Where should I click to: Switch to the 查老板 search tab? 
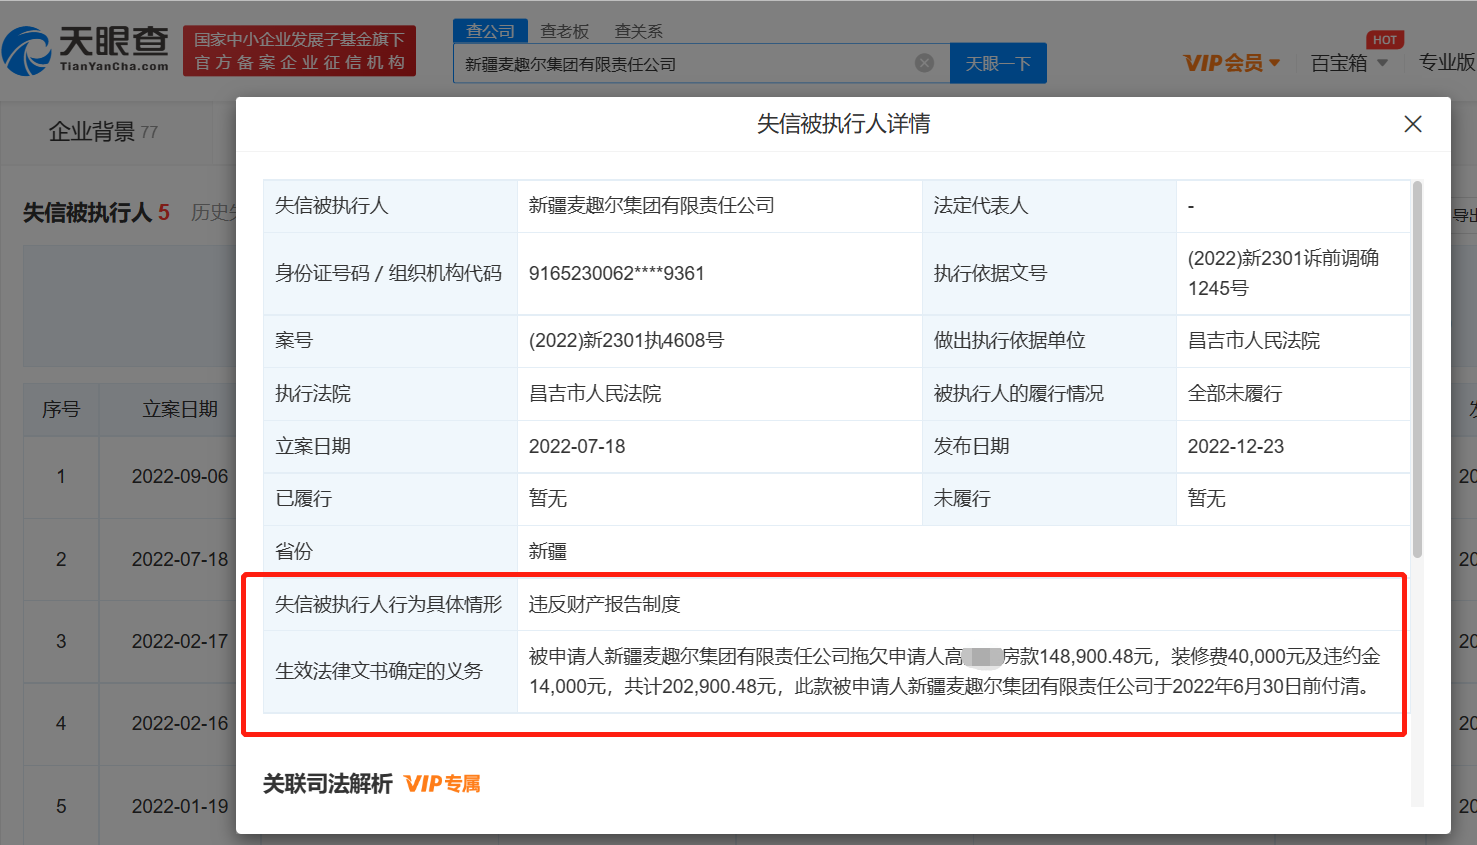[x=564, y=31]
